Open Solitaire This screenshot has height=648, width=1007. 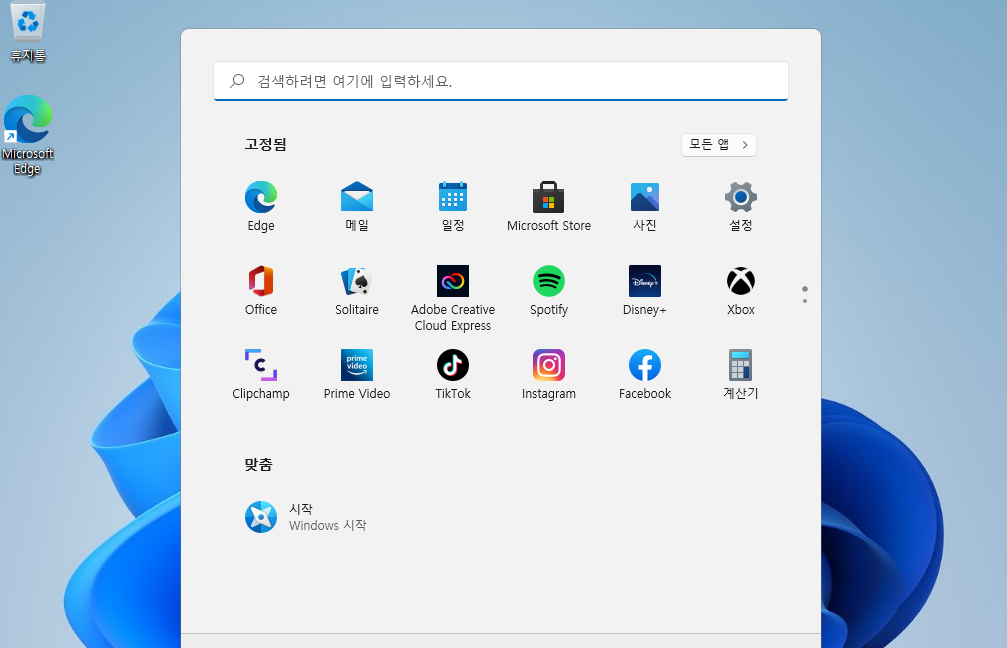coord(356,290)
